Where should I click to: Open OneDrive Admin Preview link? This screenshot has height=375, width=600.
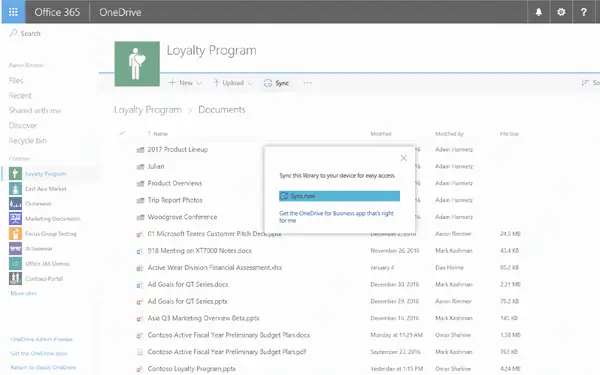point(42,339)
